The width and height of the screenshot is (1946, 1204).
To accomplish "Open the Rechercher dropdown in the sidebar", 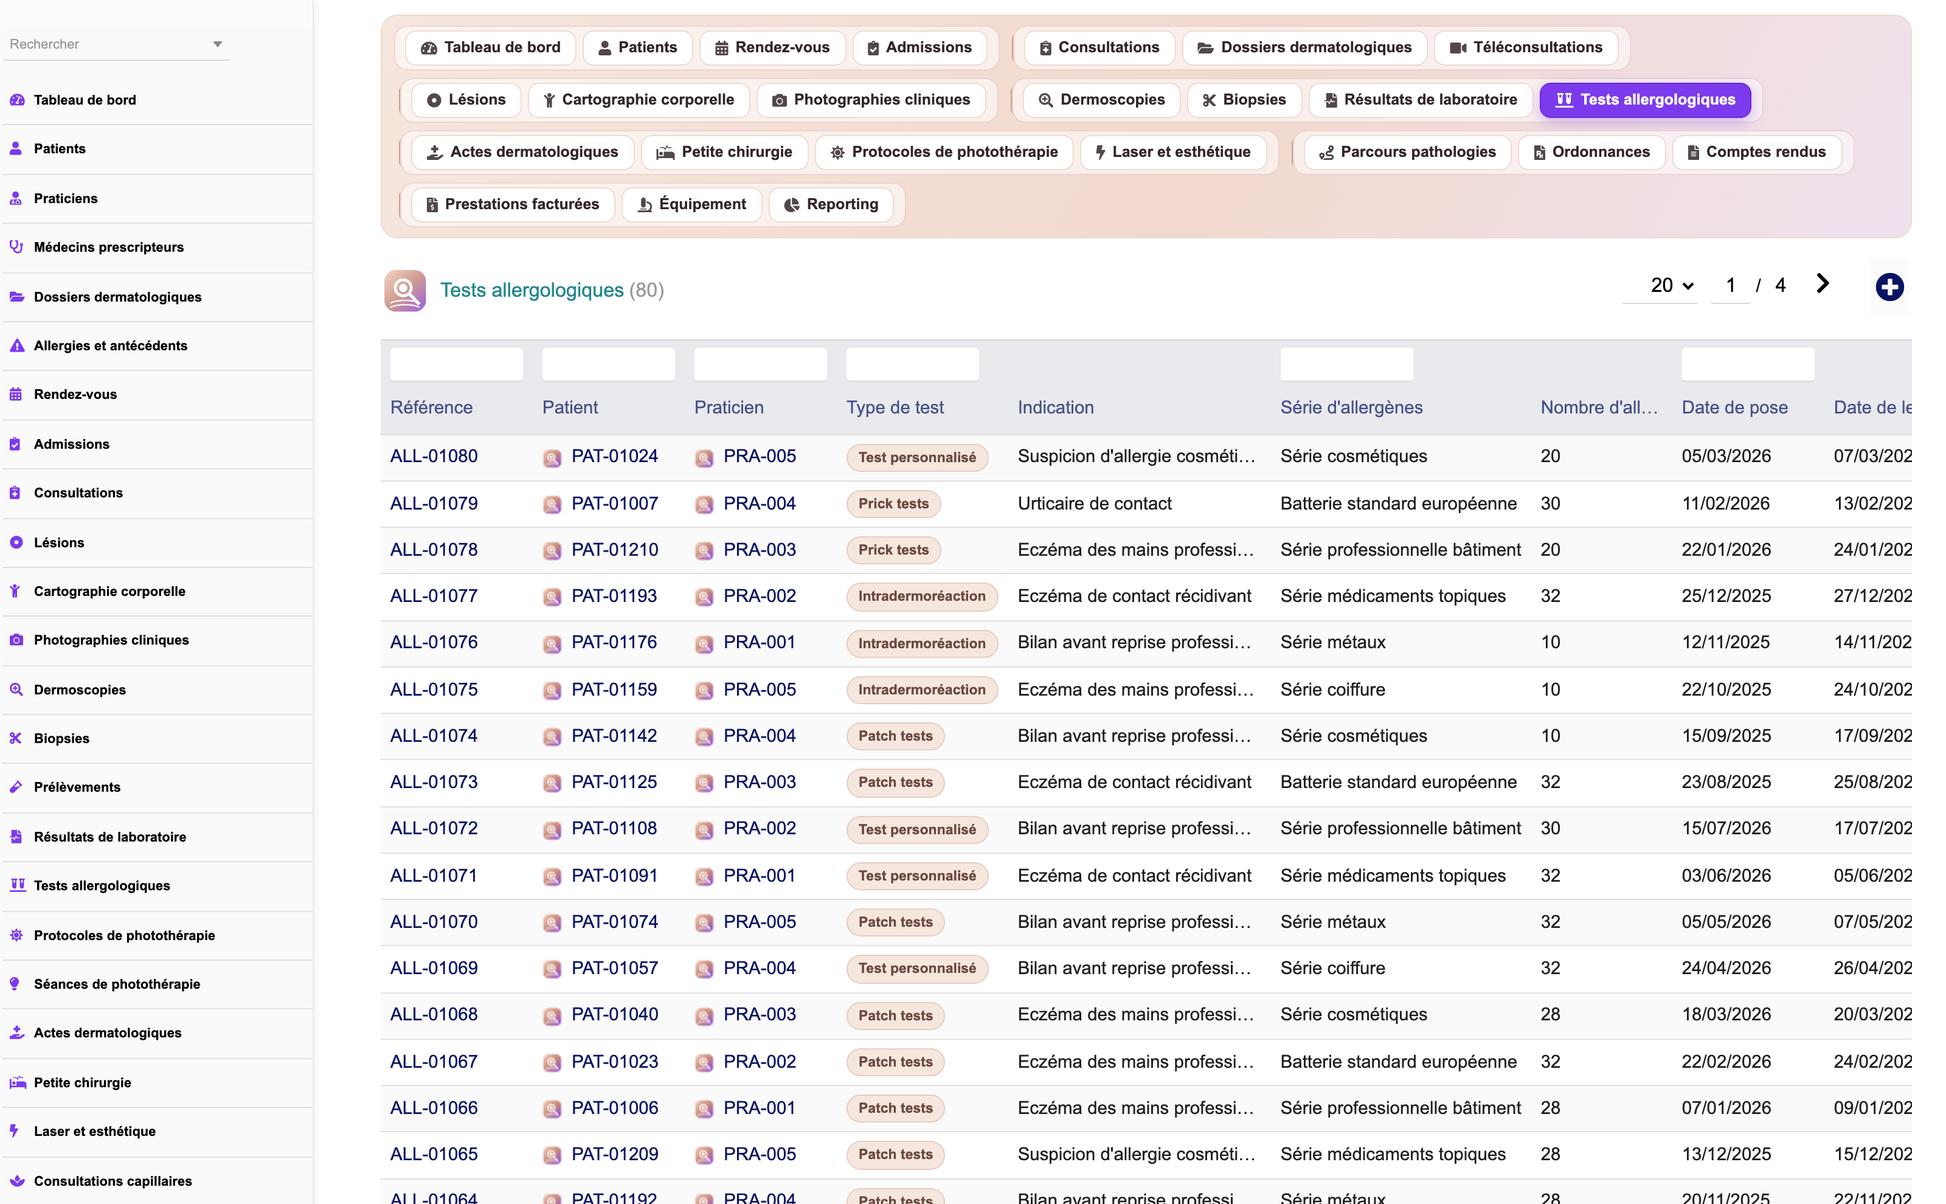I will point(116,44).
